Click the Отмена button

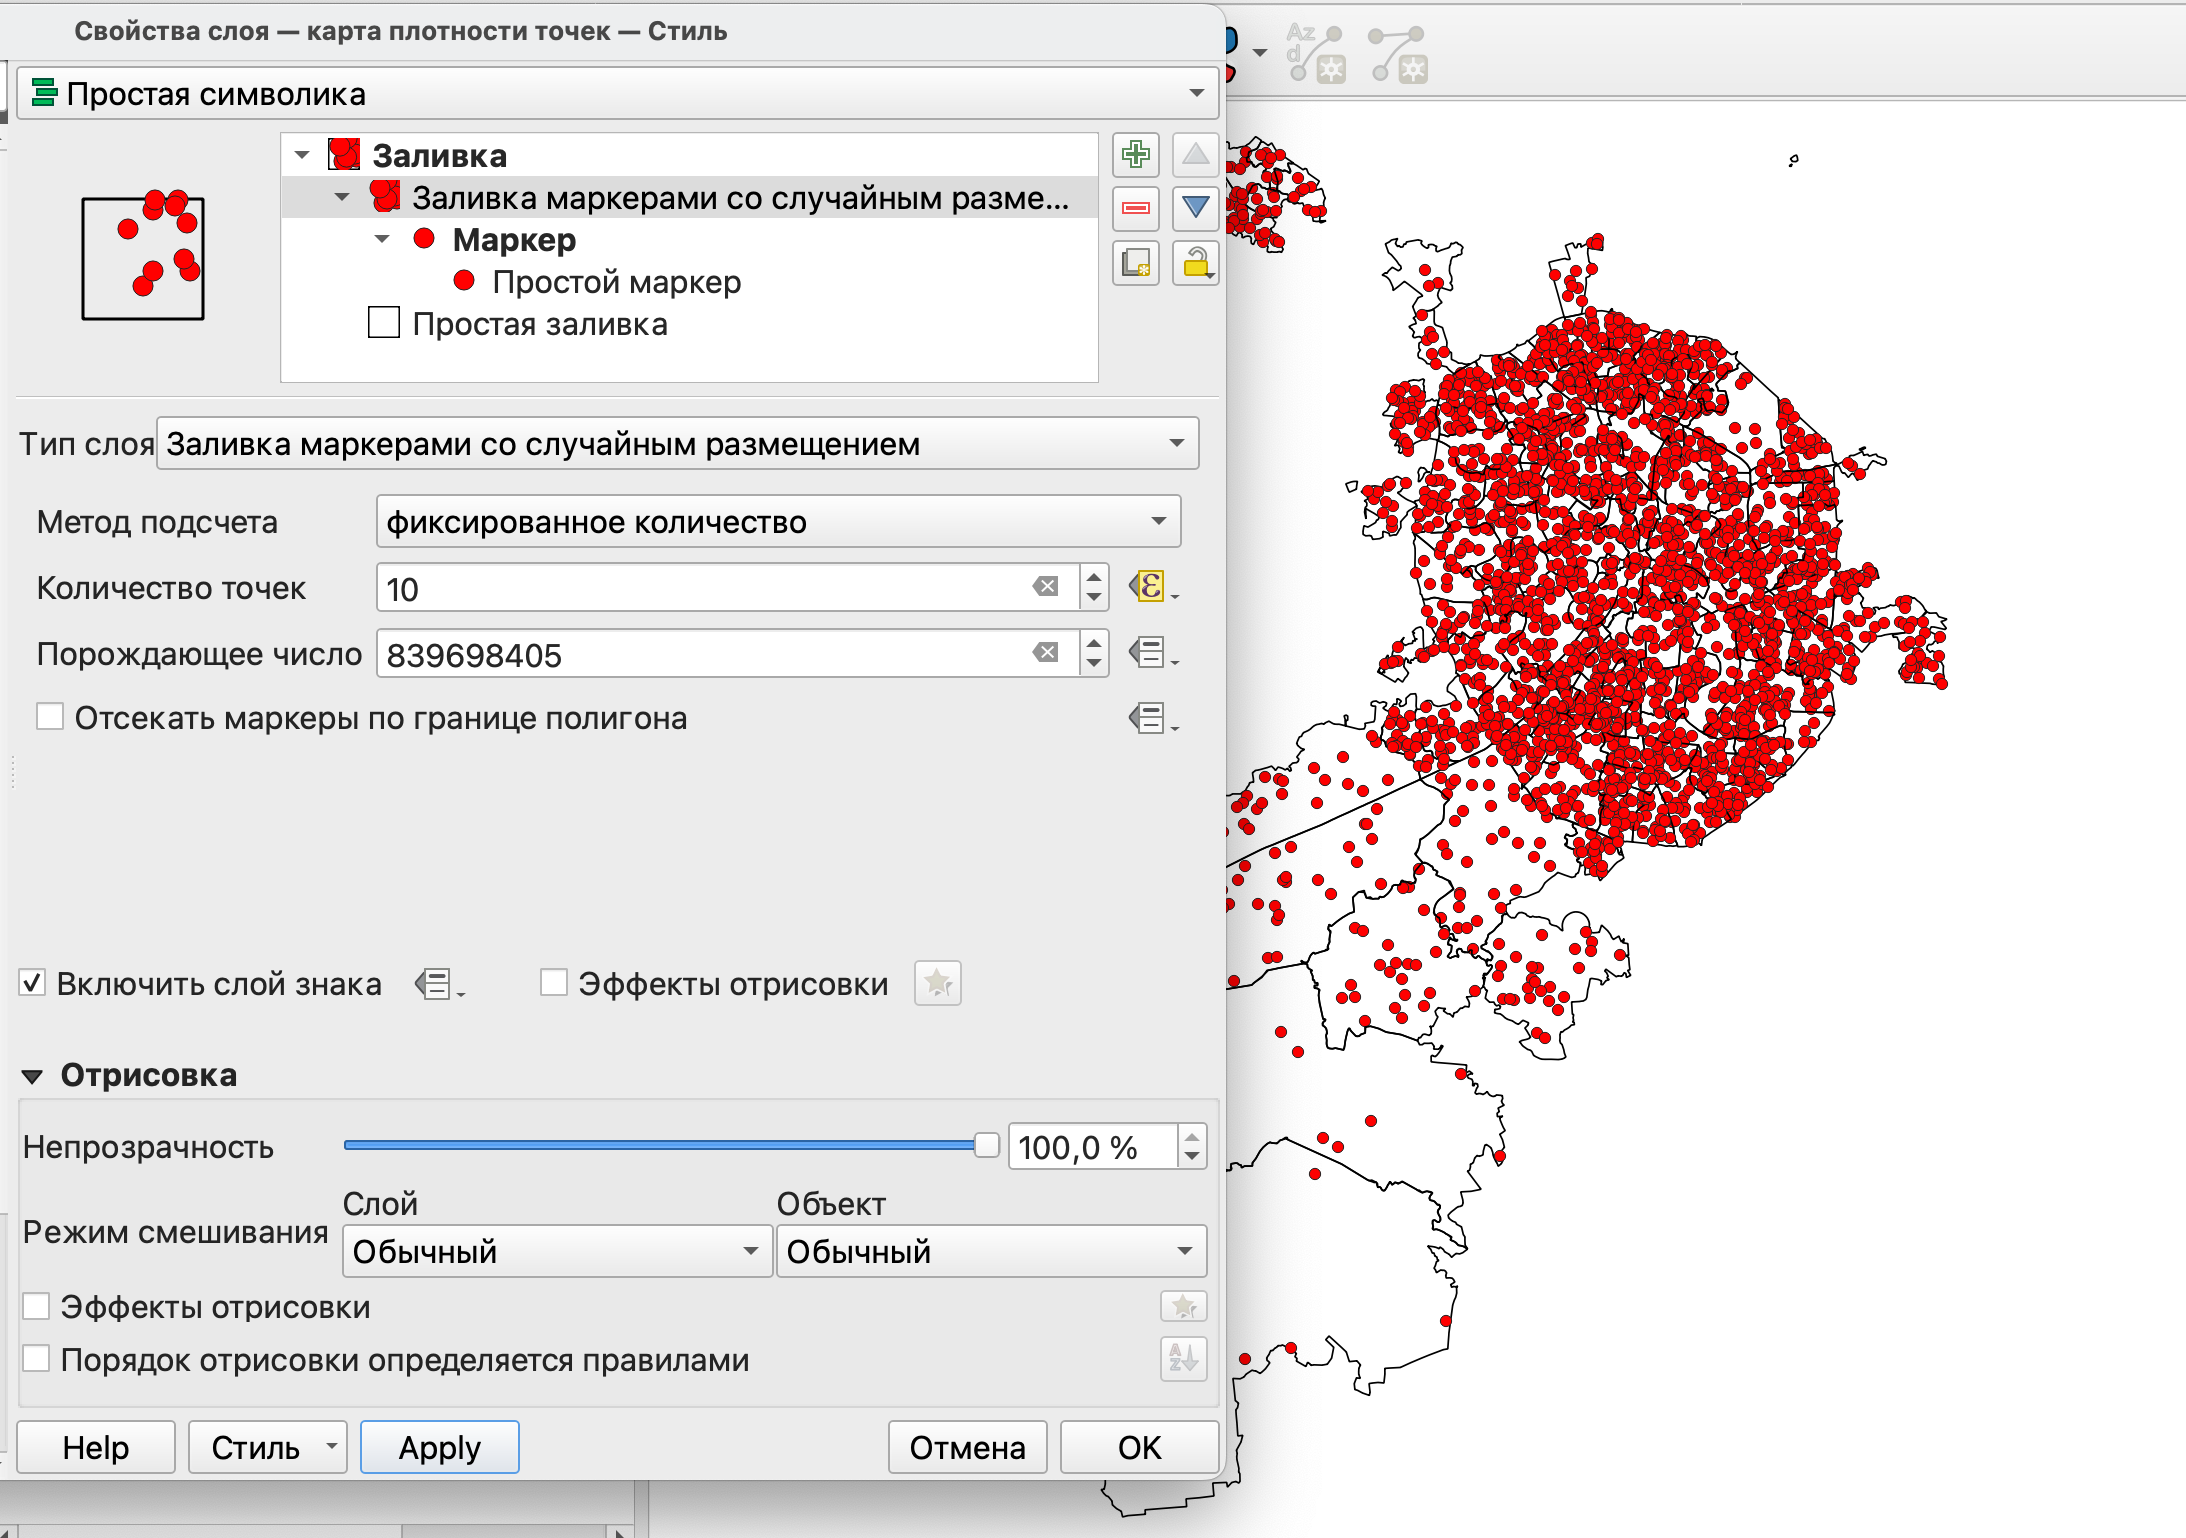click(x=966, y=1447)
